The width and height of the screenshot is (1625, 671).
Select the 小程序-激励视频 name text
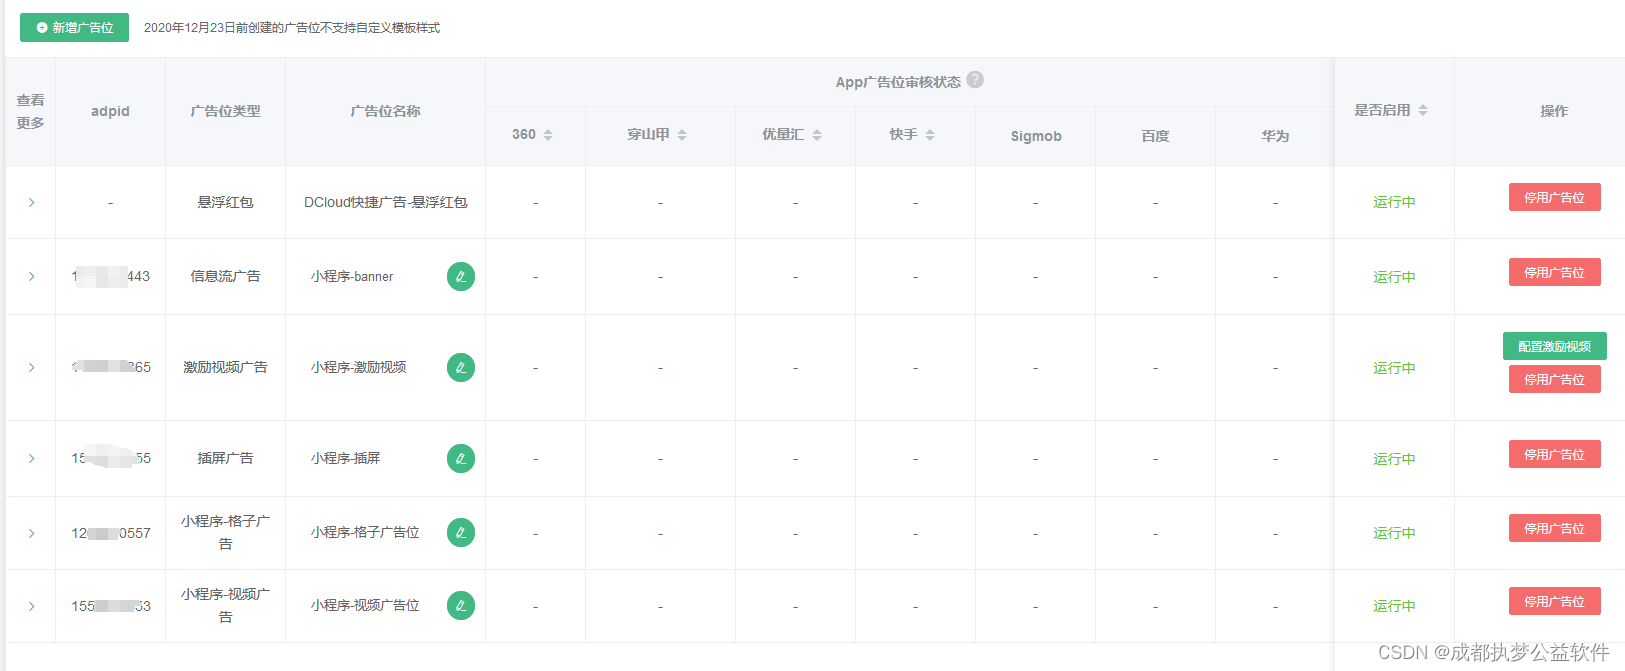coord(358,367)
